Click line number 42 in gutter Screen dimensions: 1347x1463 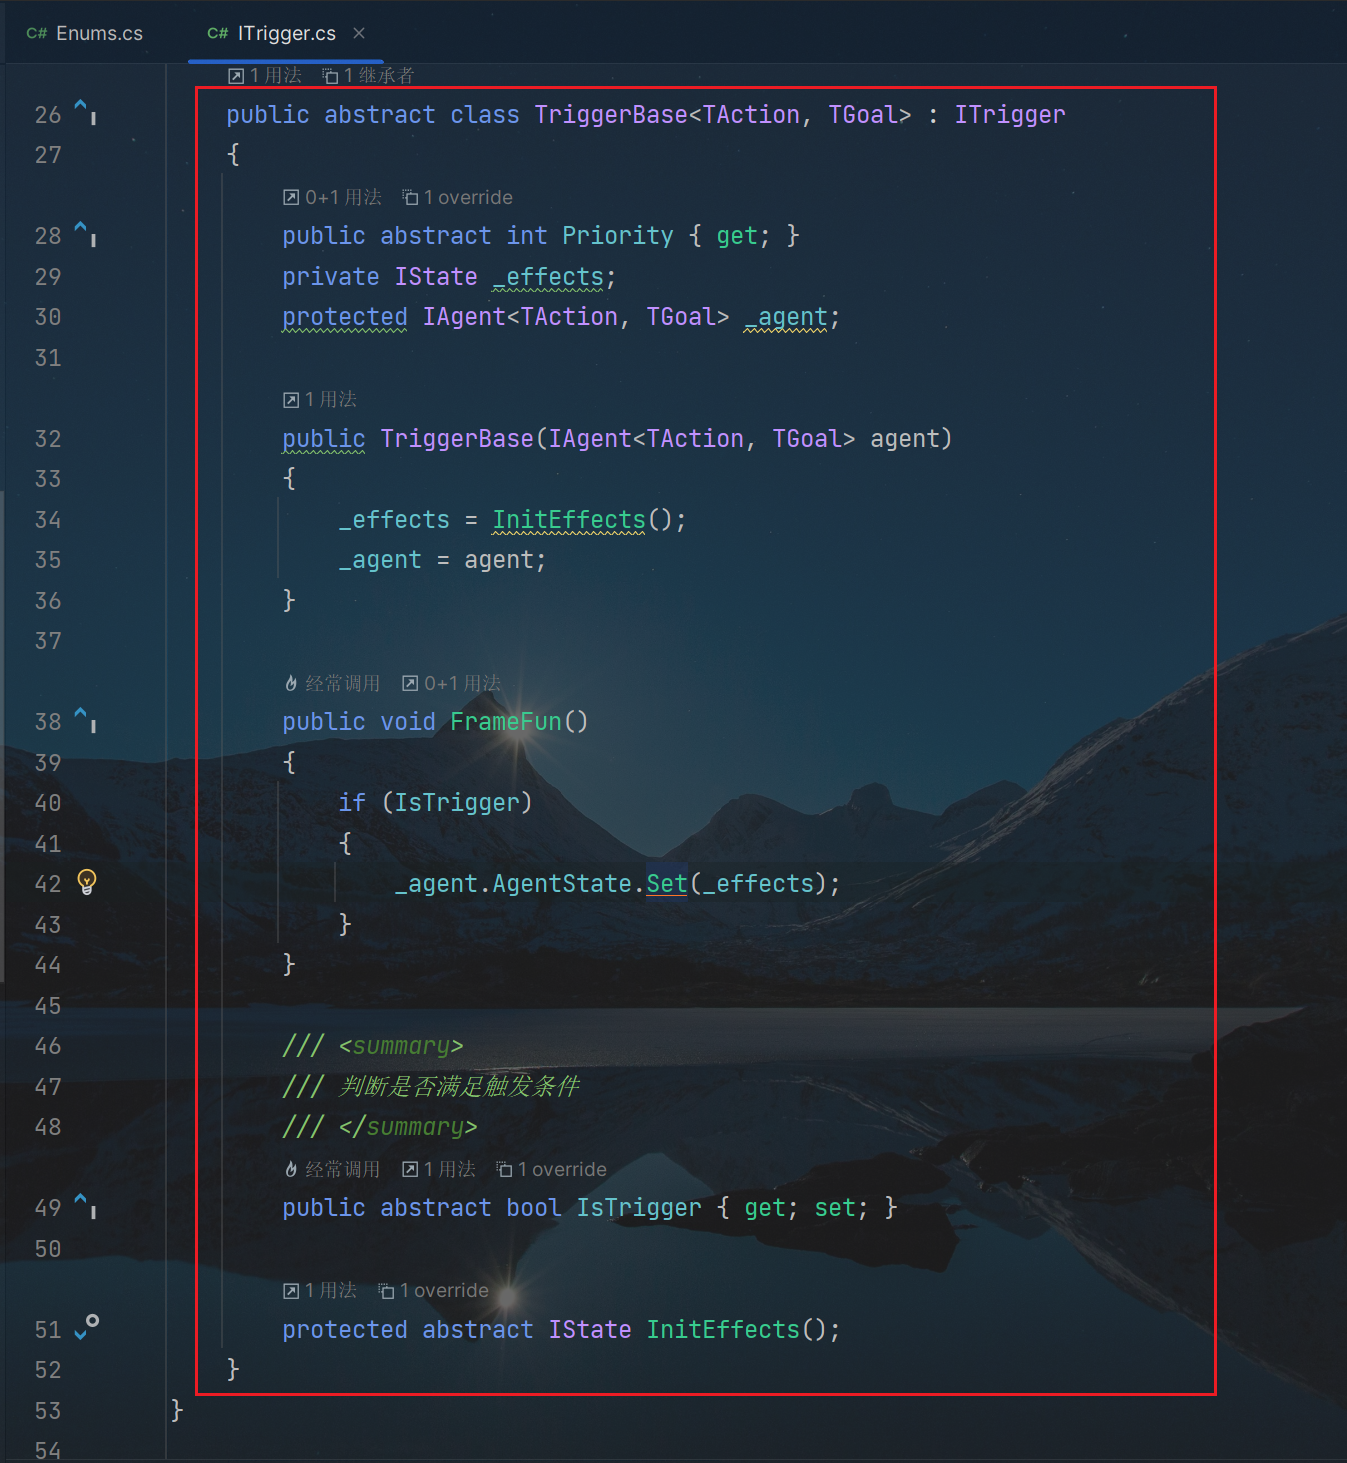[48, 884]
